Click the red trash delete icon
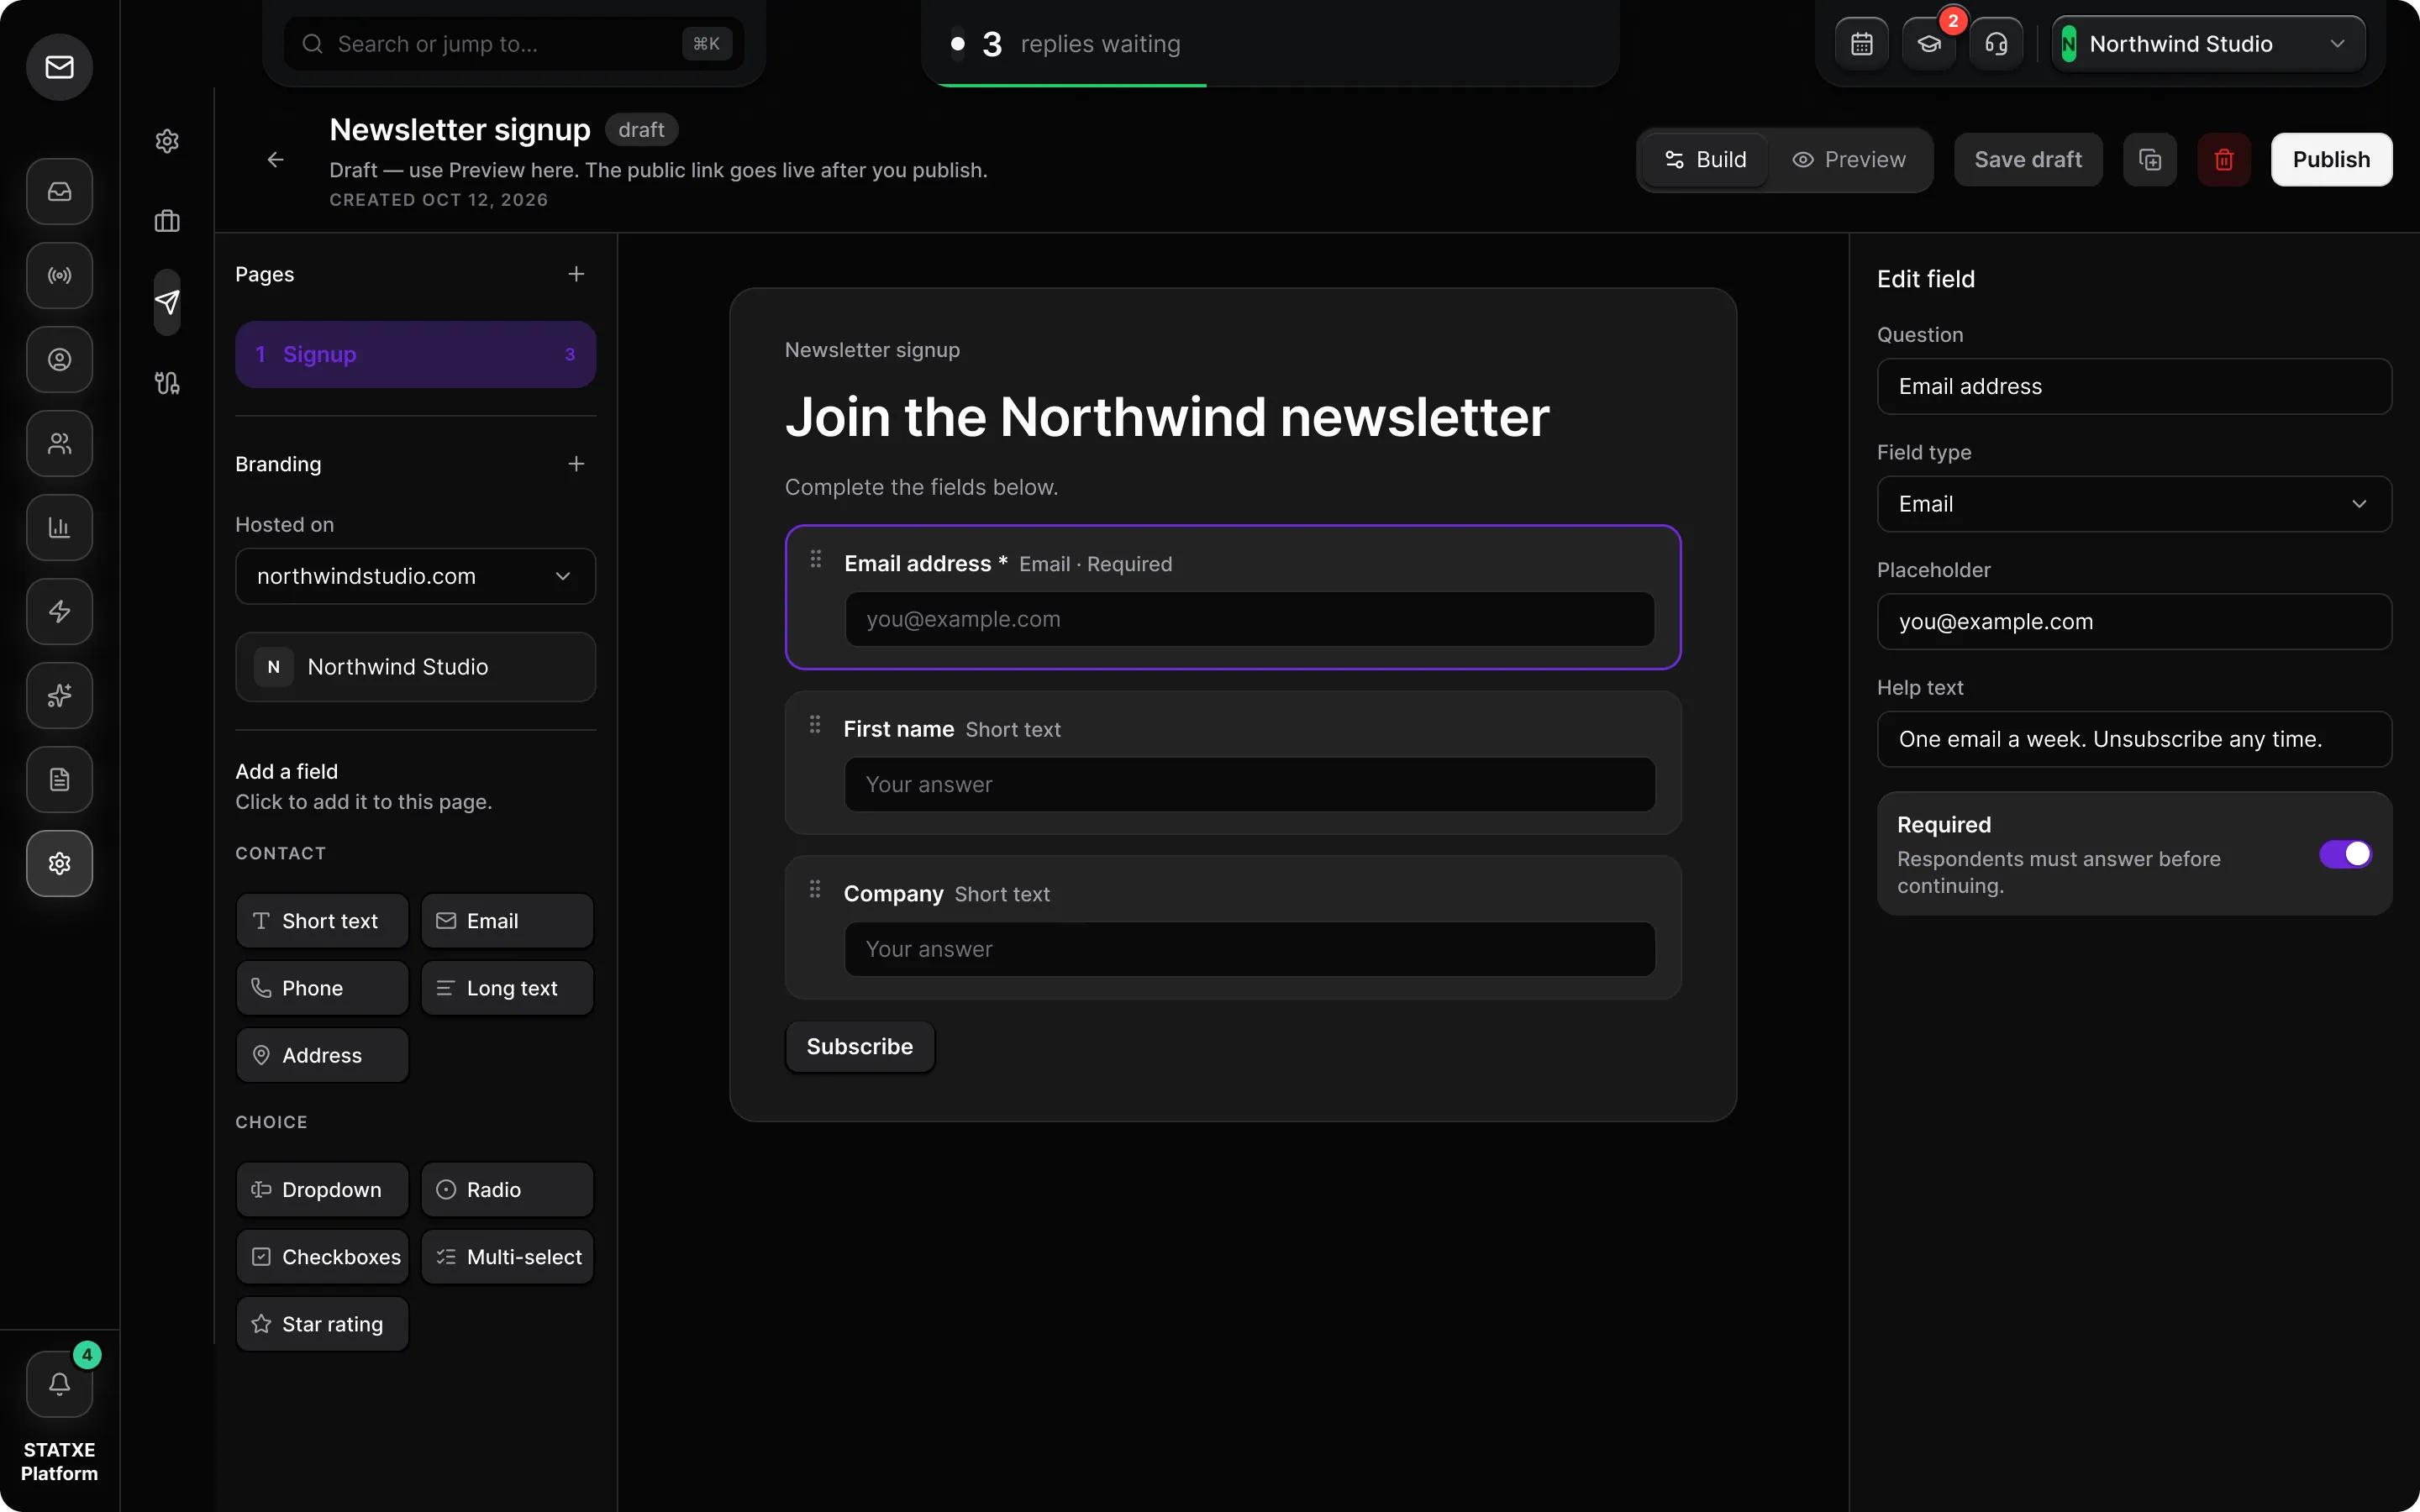 (x=2224, y=160)
